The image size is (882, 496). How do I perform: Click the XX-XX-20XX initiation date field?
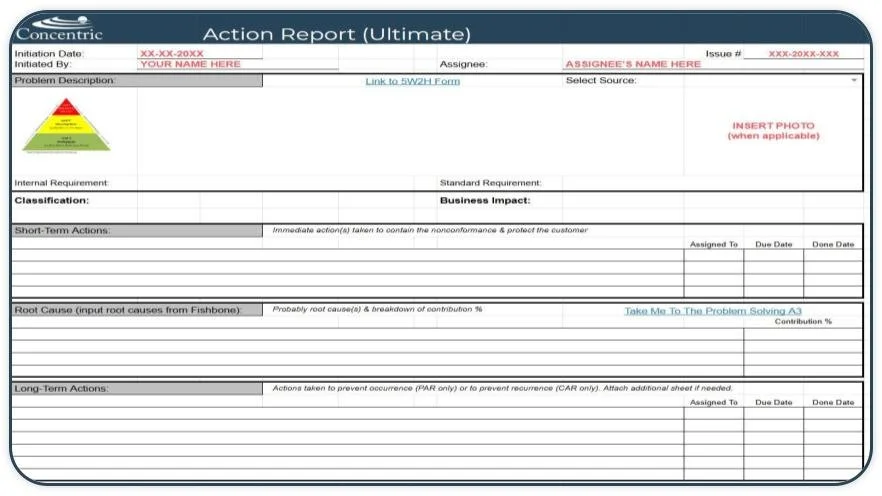[x=200, y=53]
